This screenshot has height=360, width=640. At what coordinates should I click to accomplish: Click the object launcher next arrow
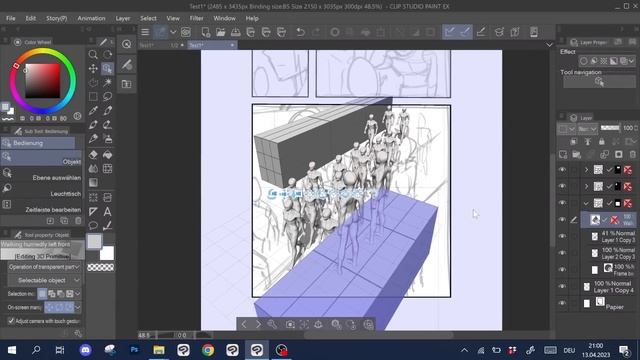pyautogui.click(x=258, y=324)
